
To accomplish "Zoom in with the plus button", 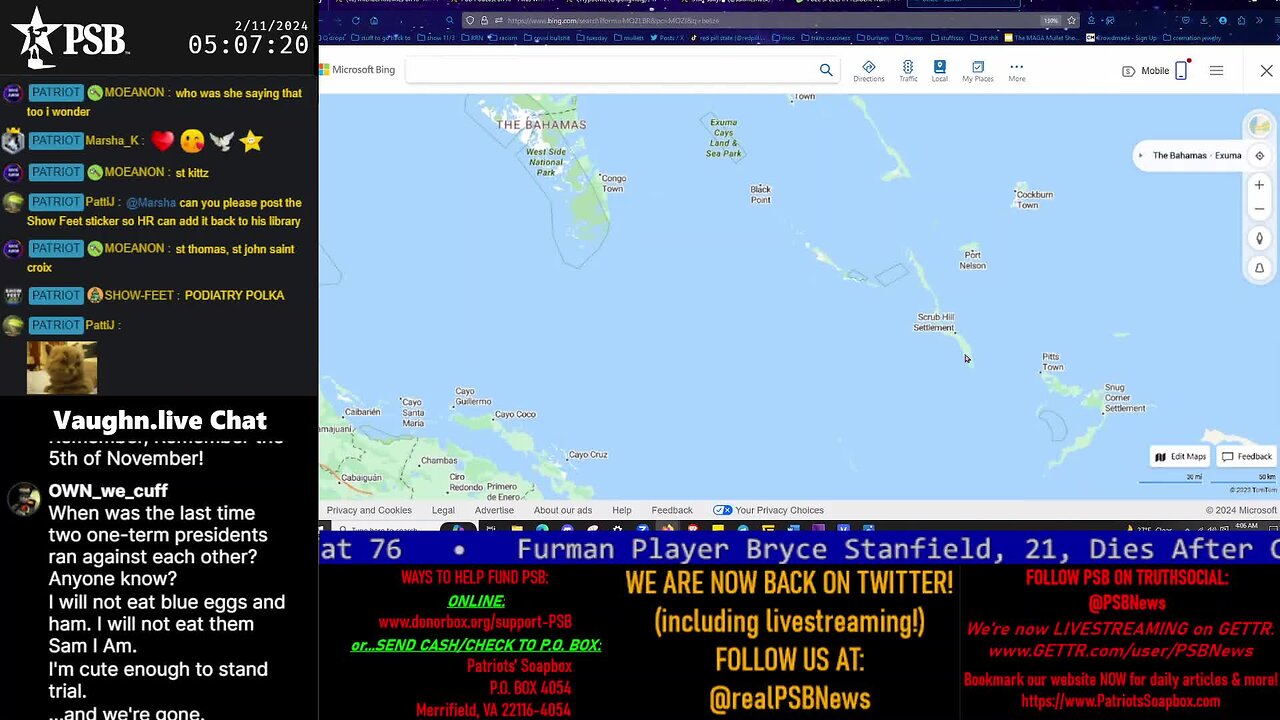I will [x=1259, y=185].
